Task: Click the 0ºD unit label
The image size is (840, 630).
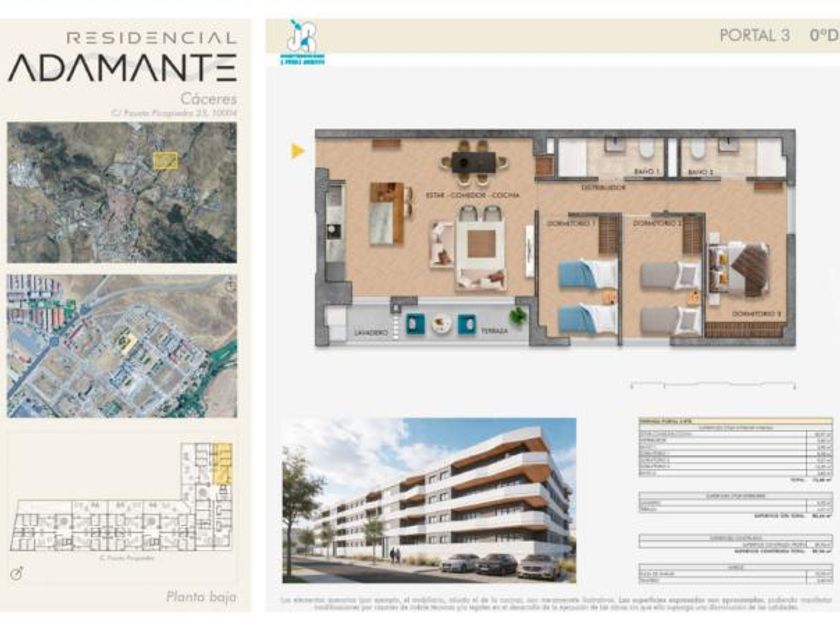Action: pos(823,35)
